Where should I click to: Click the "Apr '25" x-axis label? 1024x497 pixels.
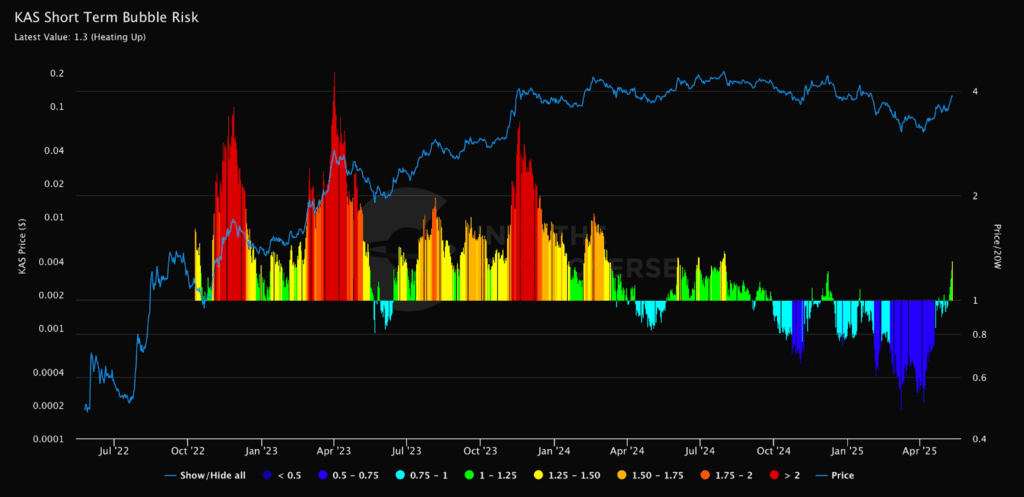coord(920,450)
